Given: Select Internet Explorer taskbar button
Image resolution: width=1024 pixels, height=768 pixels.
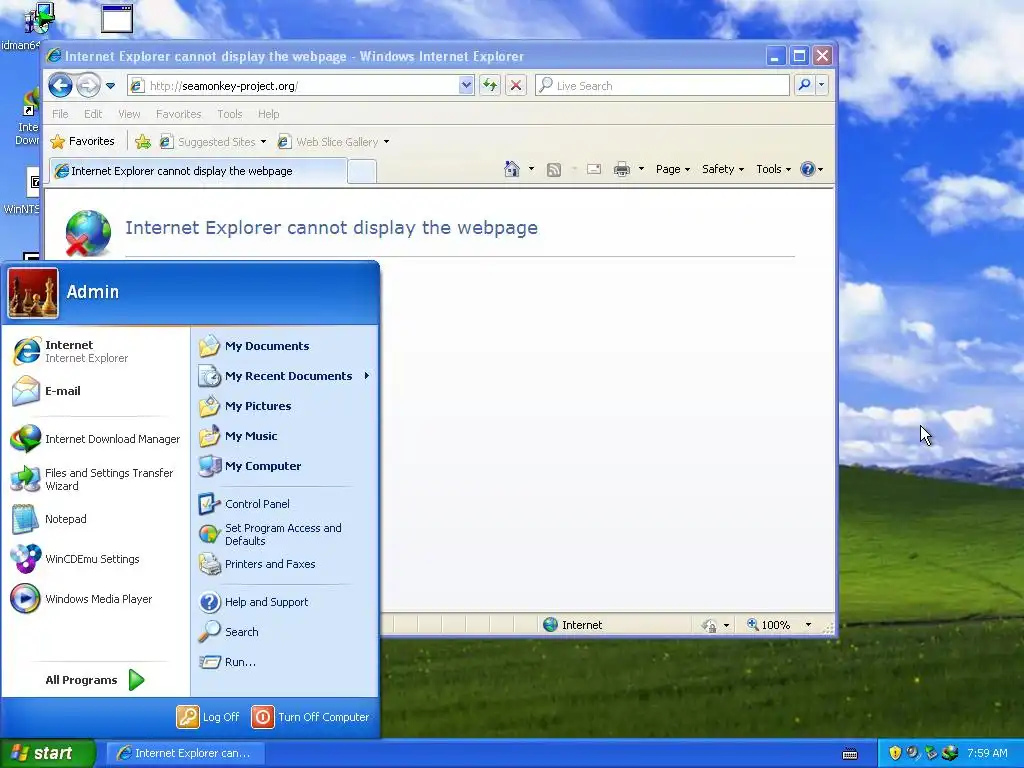Looking at the screenshot, I should tap(185, 753).
